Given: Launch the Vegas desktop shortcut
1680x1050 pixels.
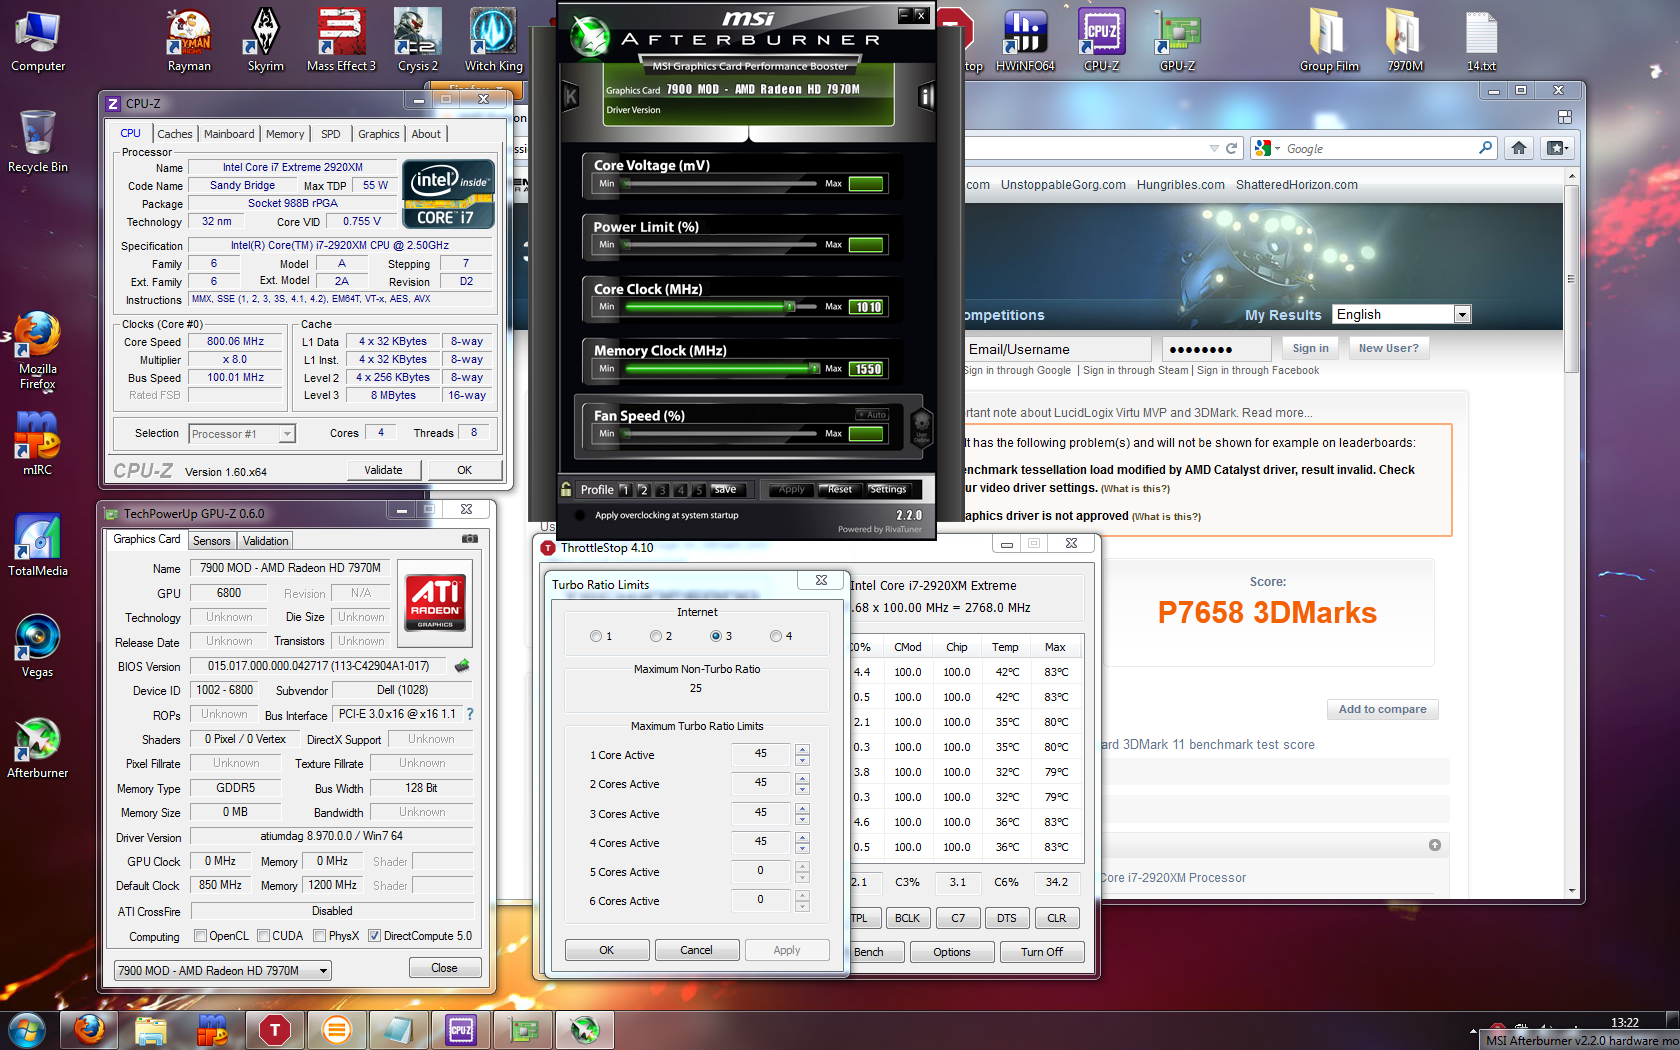Looking at the screenshot, I should pos(38,647).
